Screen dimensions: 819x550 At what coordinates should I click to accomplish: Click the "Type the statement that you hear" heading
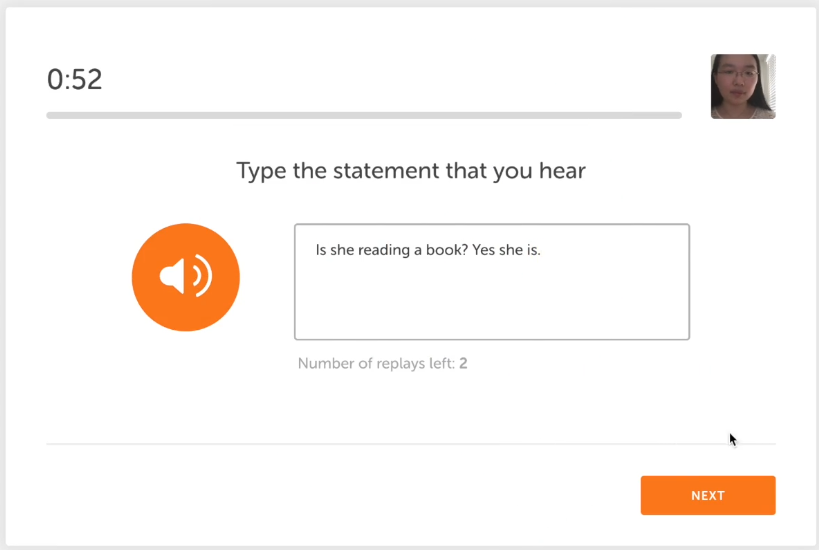click(411, 171)
